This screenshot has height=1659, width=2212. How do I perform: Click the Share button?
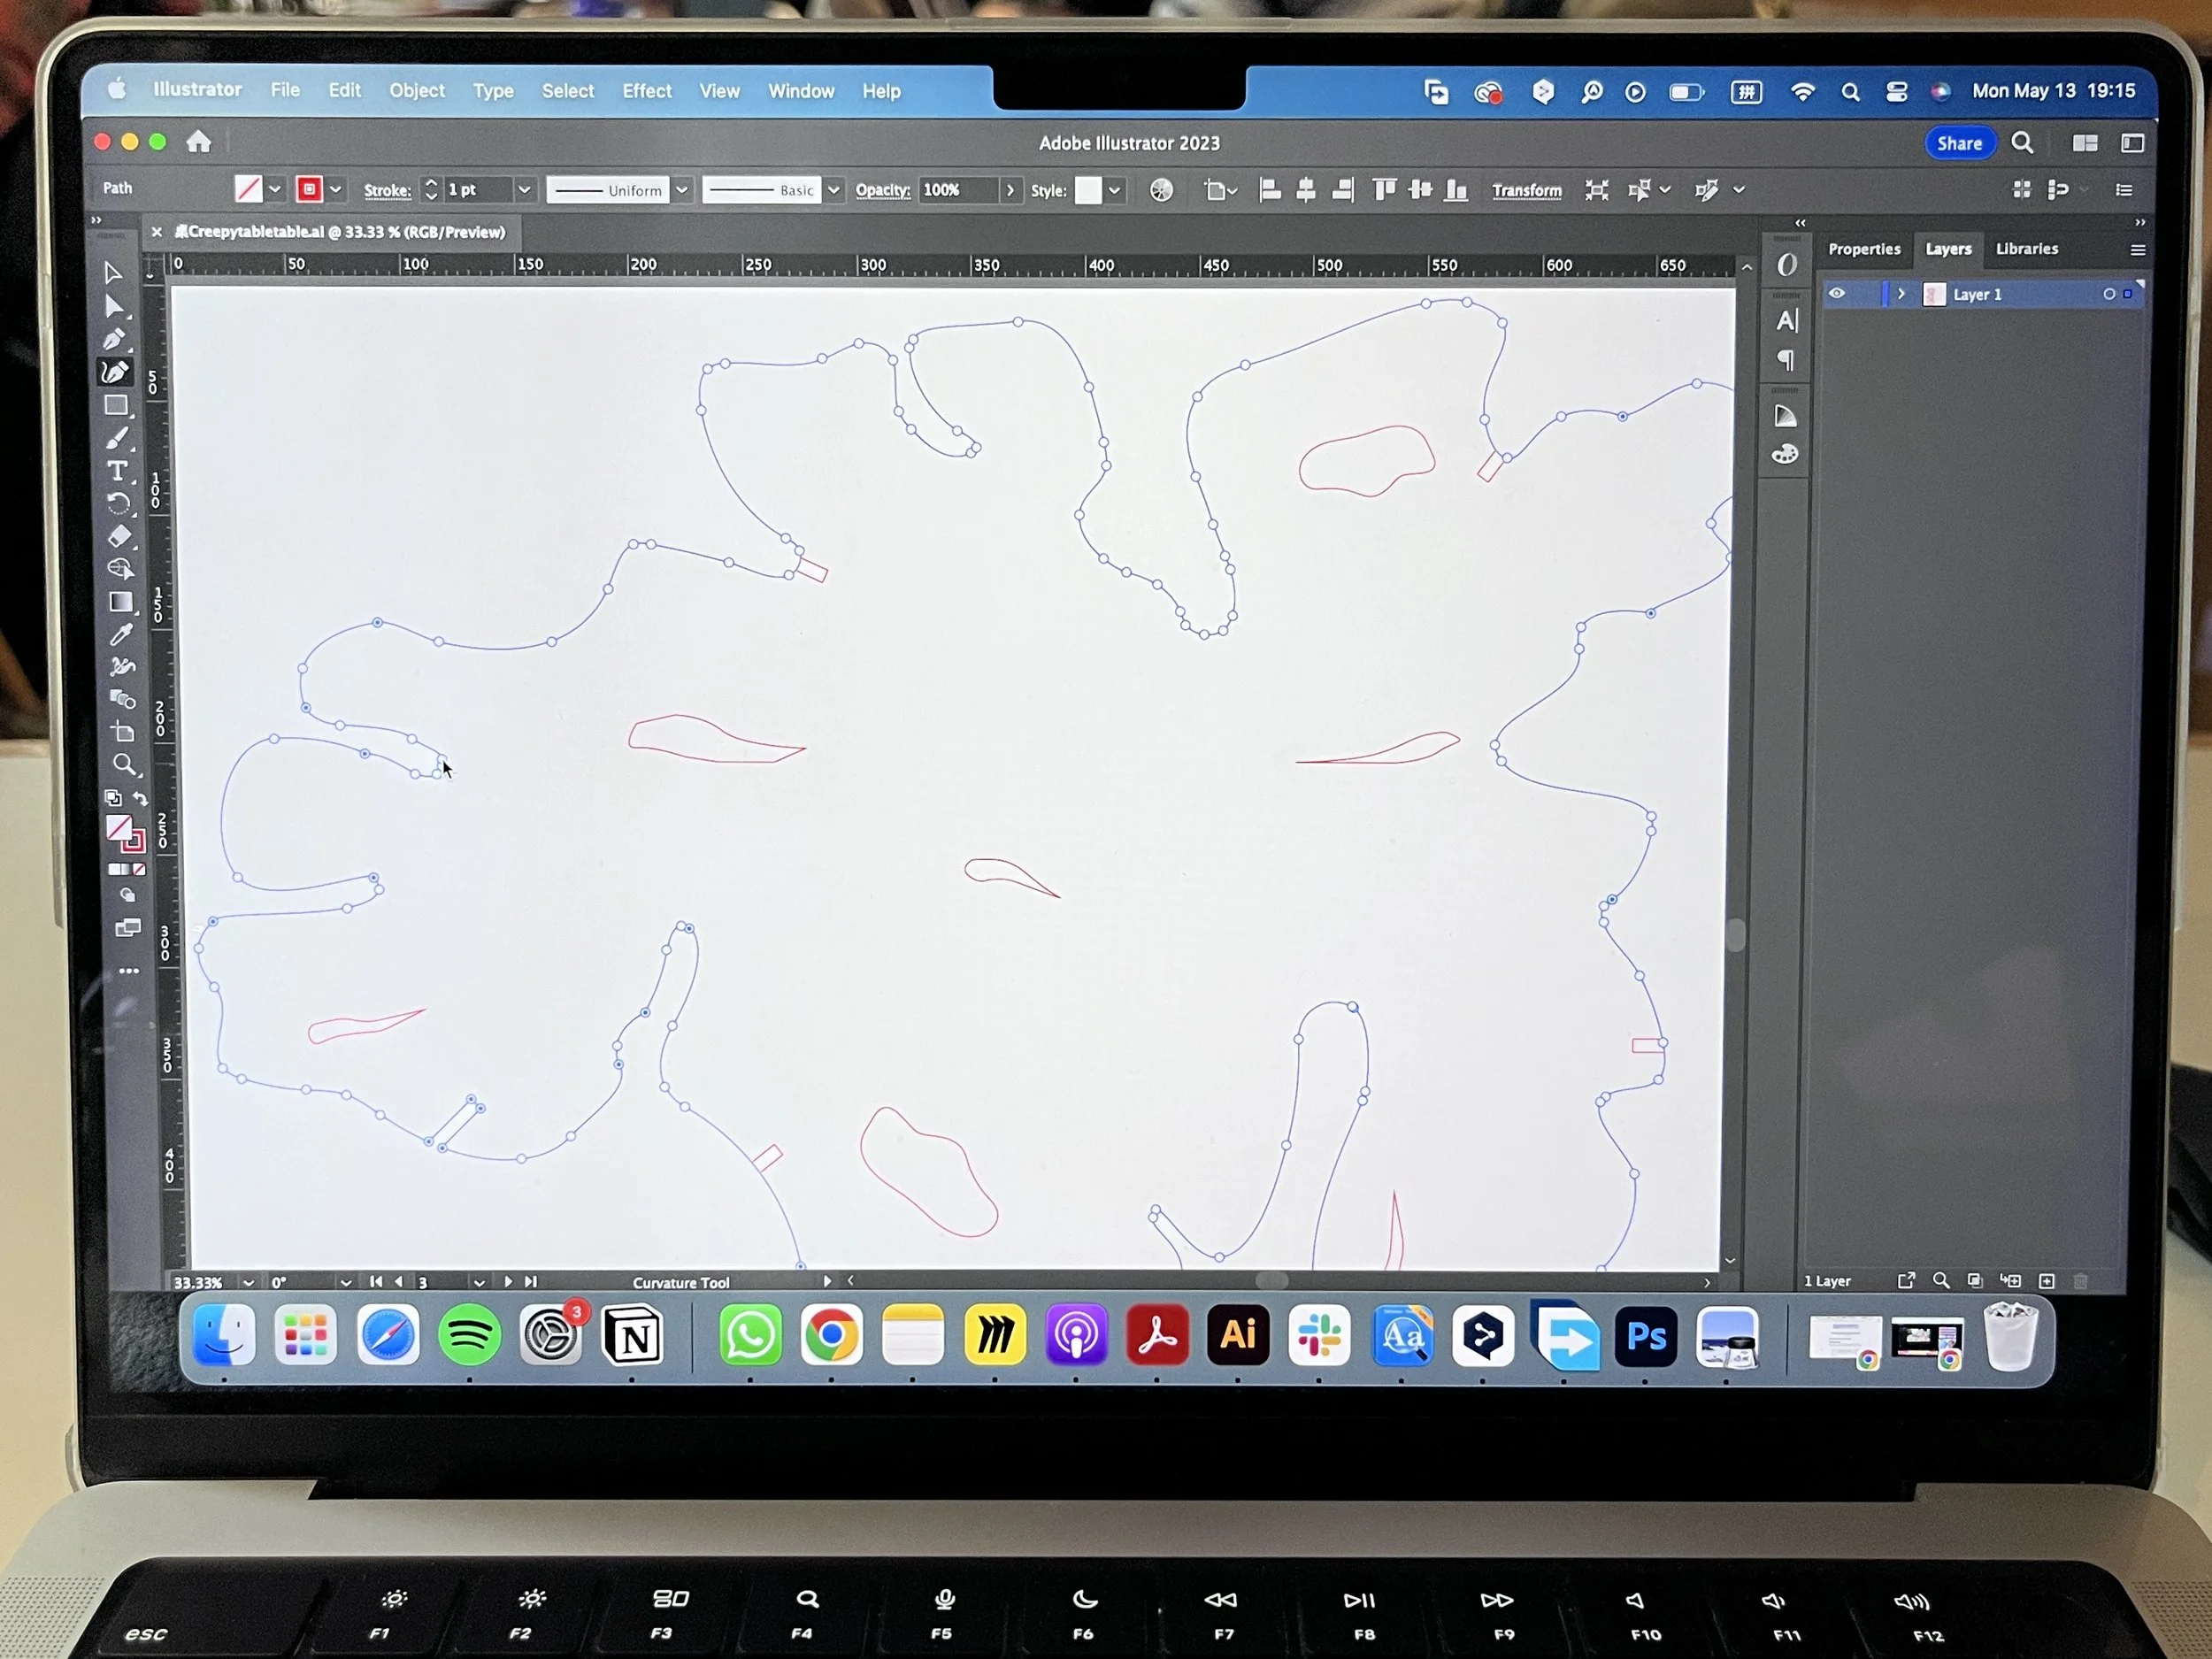point(1958,143)
